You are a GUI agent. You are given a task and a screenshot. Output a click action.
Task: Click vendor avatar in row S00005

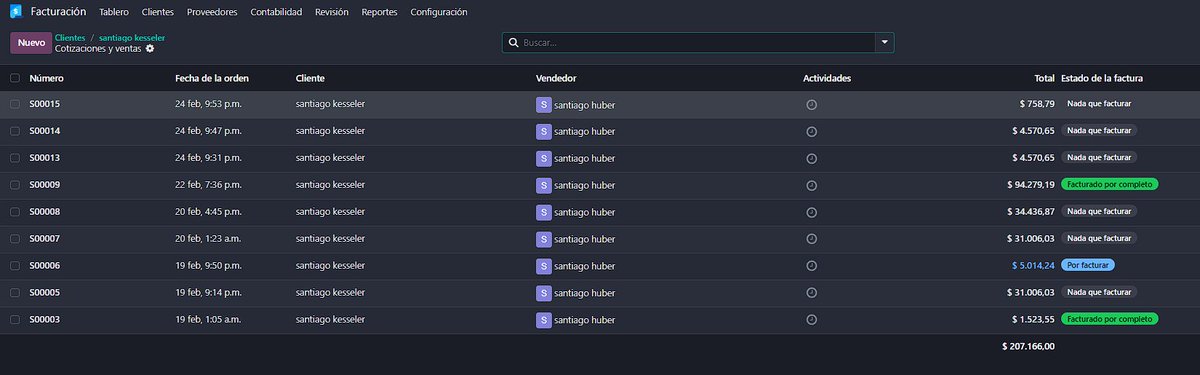pyautogui.click(x=544, y=293)
